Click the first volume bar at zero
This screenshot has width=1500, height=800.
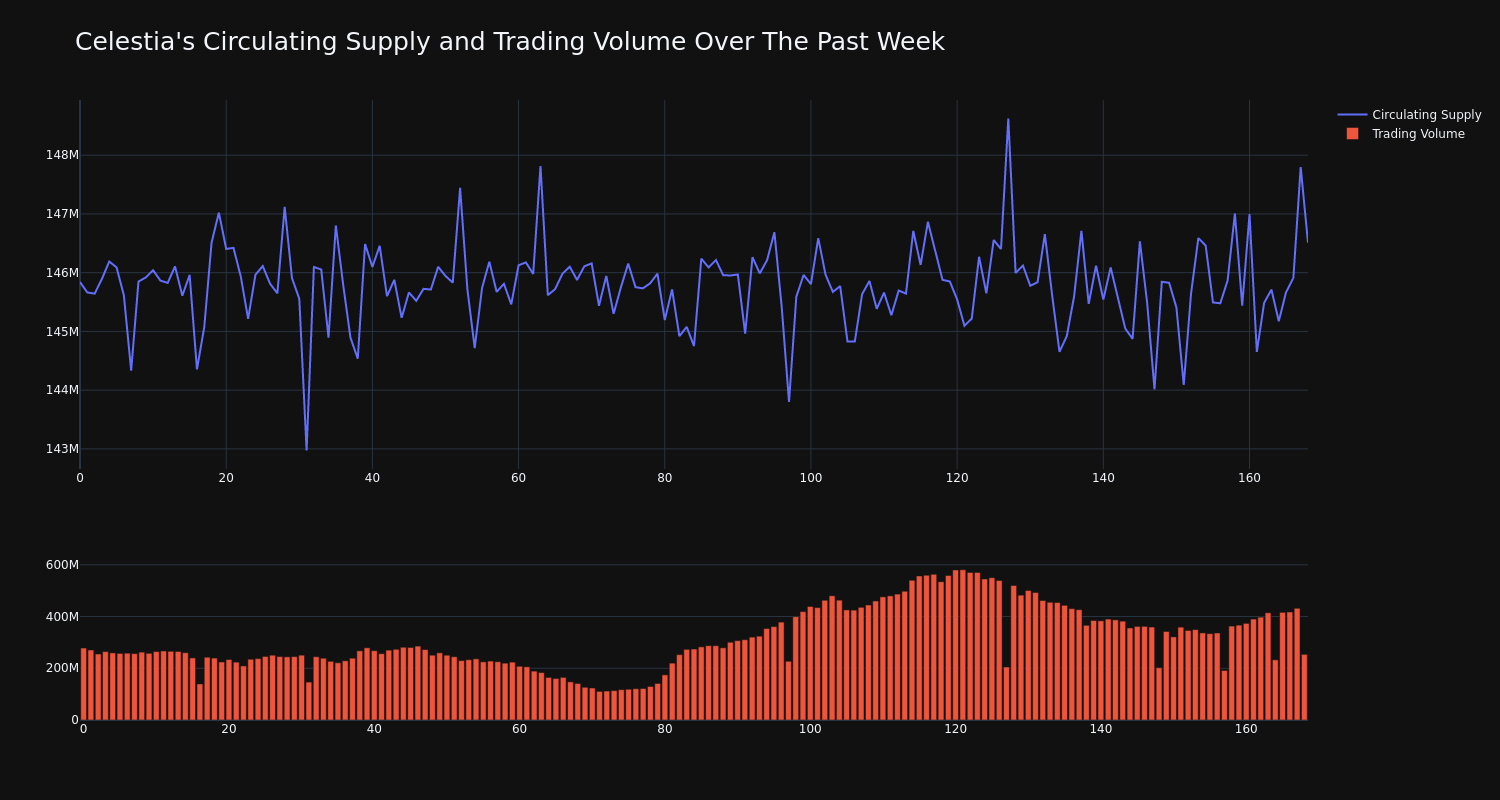[x=83, y=684]
